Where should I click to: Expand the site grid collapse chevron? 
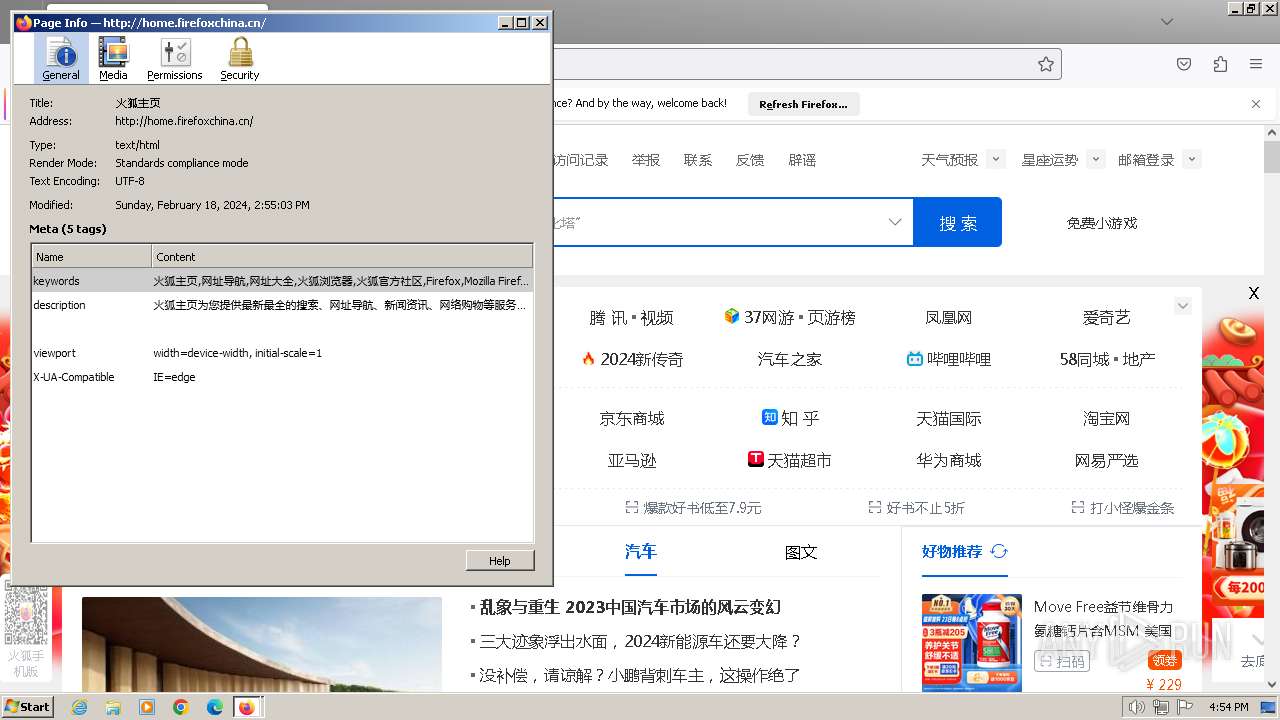click(x=1183, y=306)
